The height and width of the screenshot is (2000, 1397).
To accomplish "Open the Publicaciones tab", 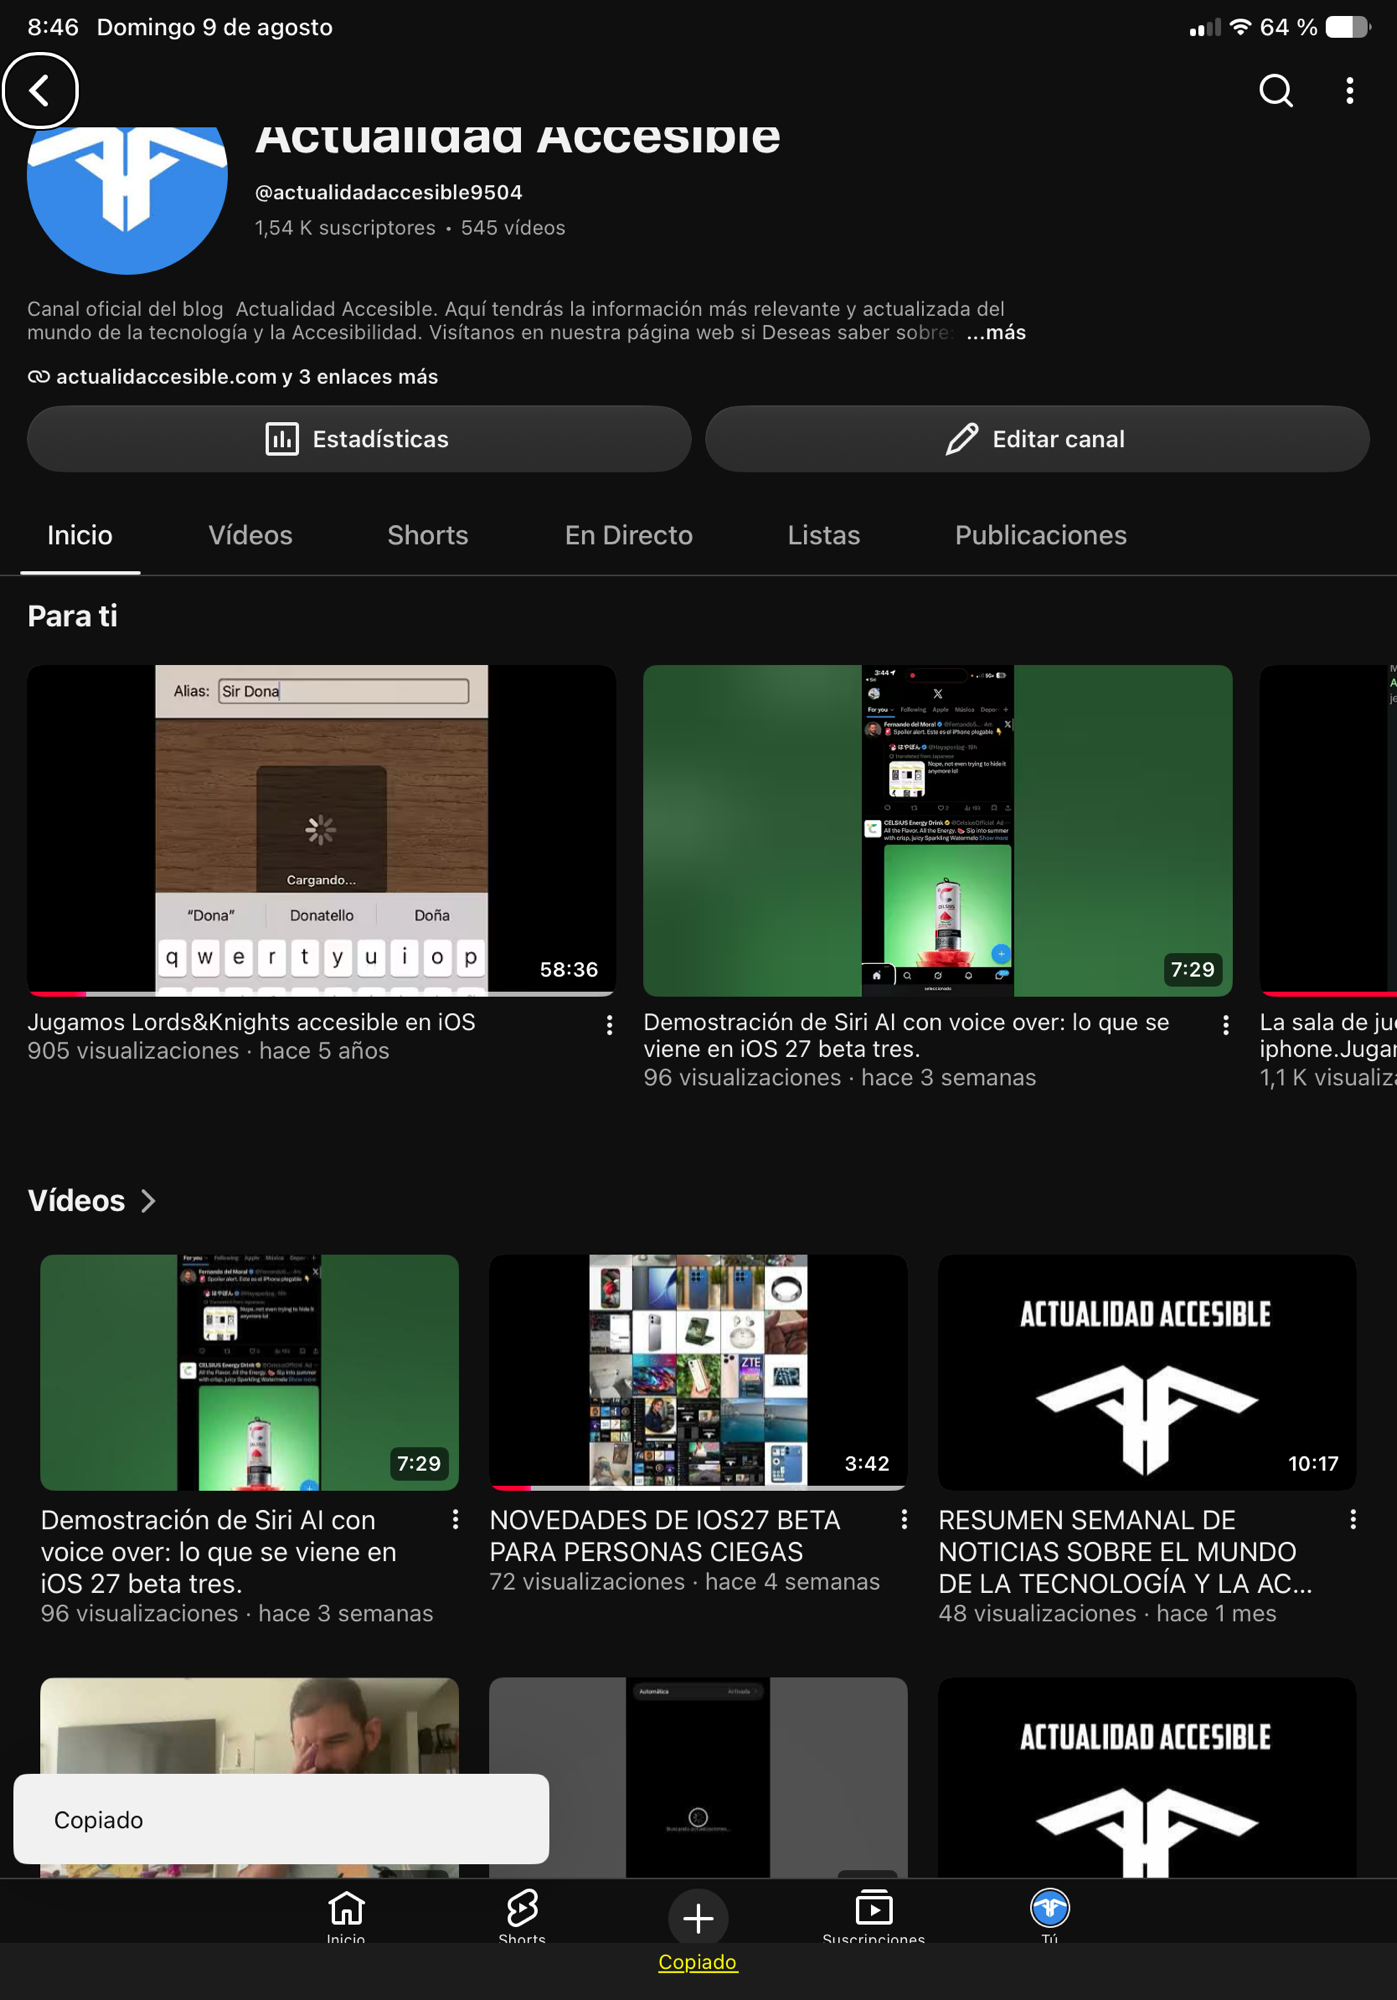I will tap(1041, 536).
